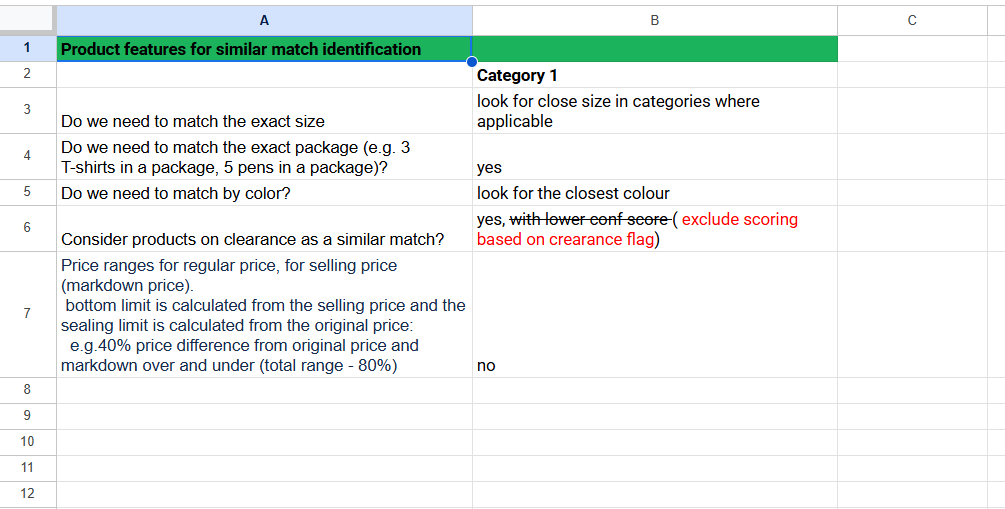Click the select-all corner box
1005x509 pixels.
27,20
